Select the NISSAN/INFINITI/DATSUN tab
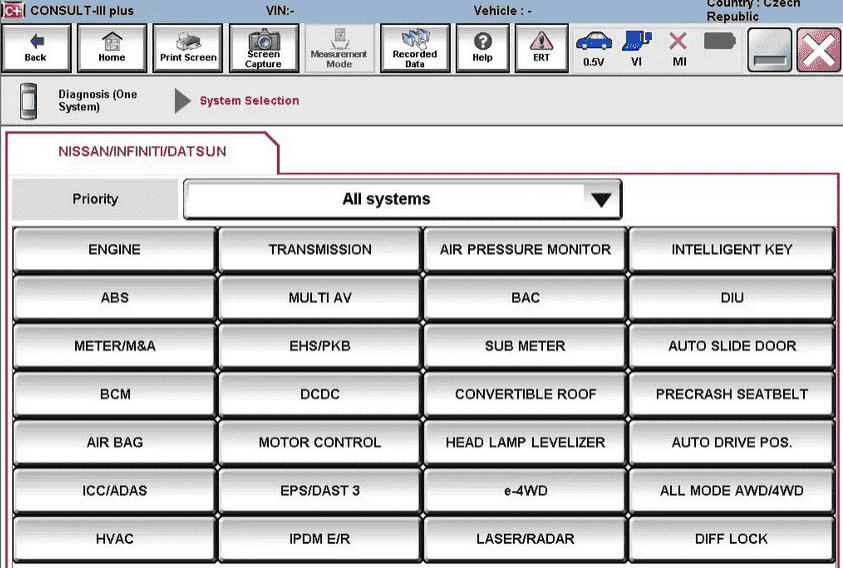 (x=142, y=152)
